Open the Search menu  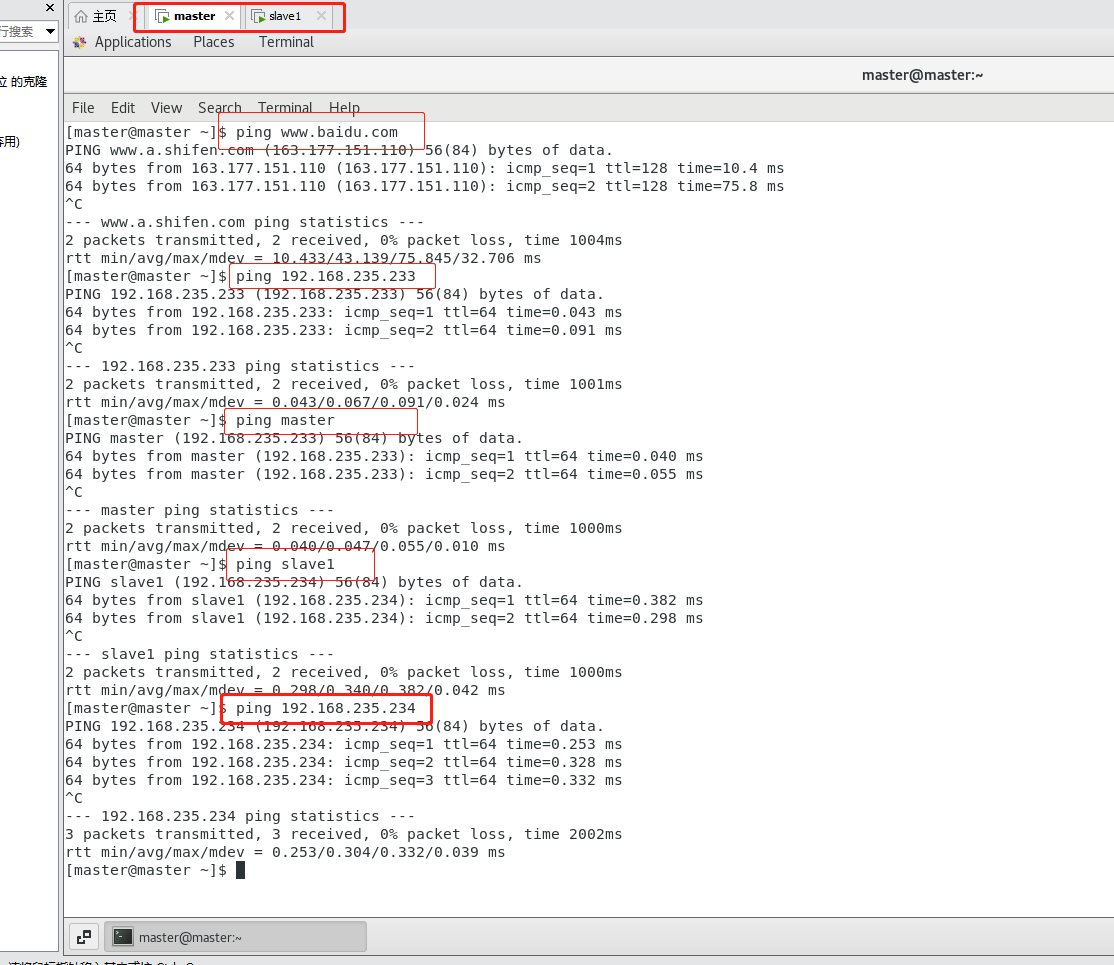(220, 108)
